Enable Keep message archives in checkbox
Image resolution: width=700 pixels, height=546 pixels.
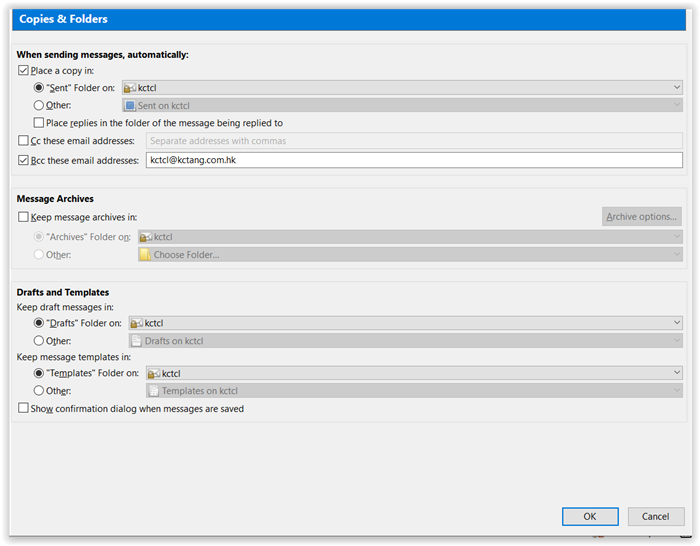tap(23, 217)
